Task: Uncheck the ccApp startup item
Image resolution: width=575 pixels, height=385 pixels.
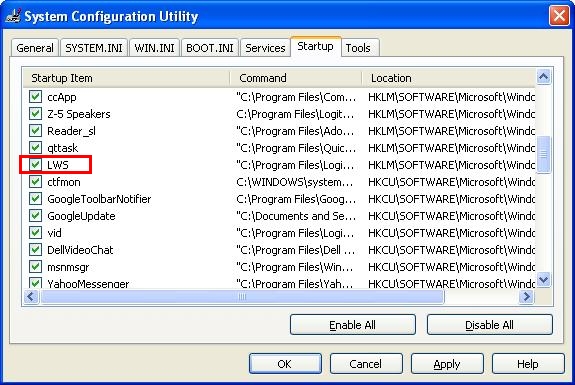Action: pyautogui.click(x=35, y=97)
